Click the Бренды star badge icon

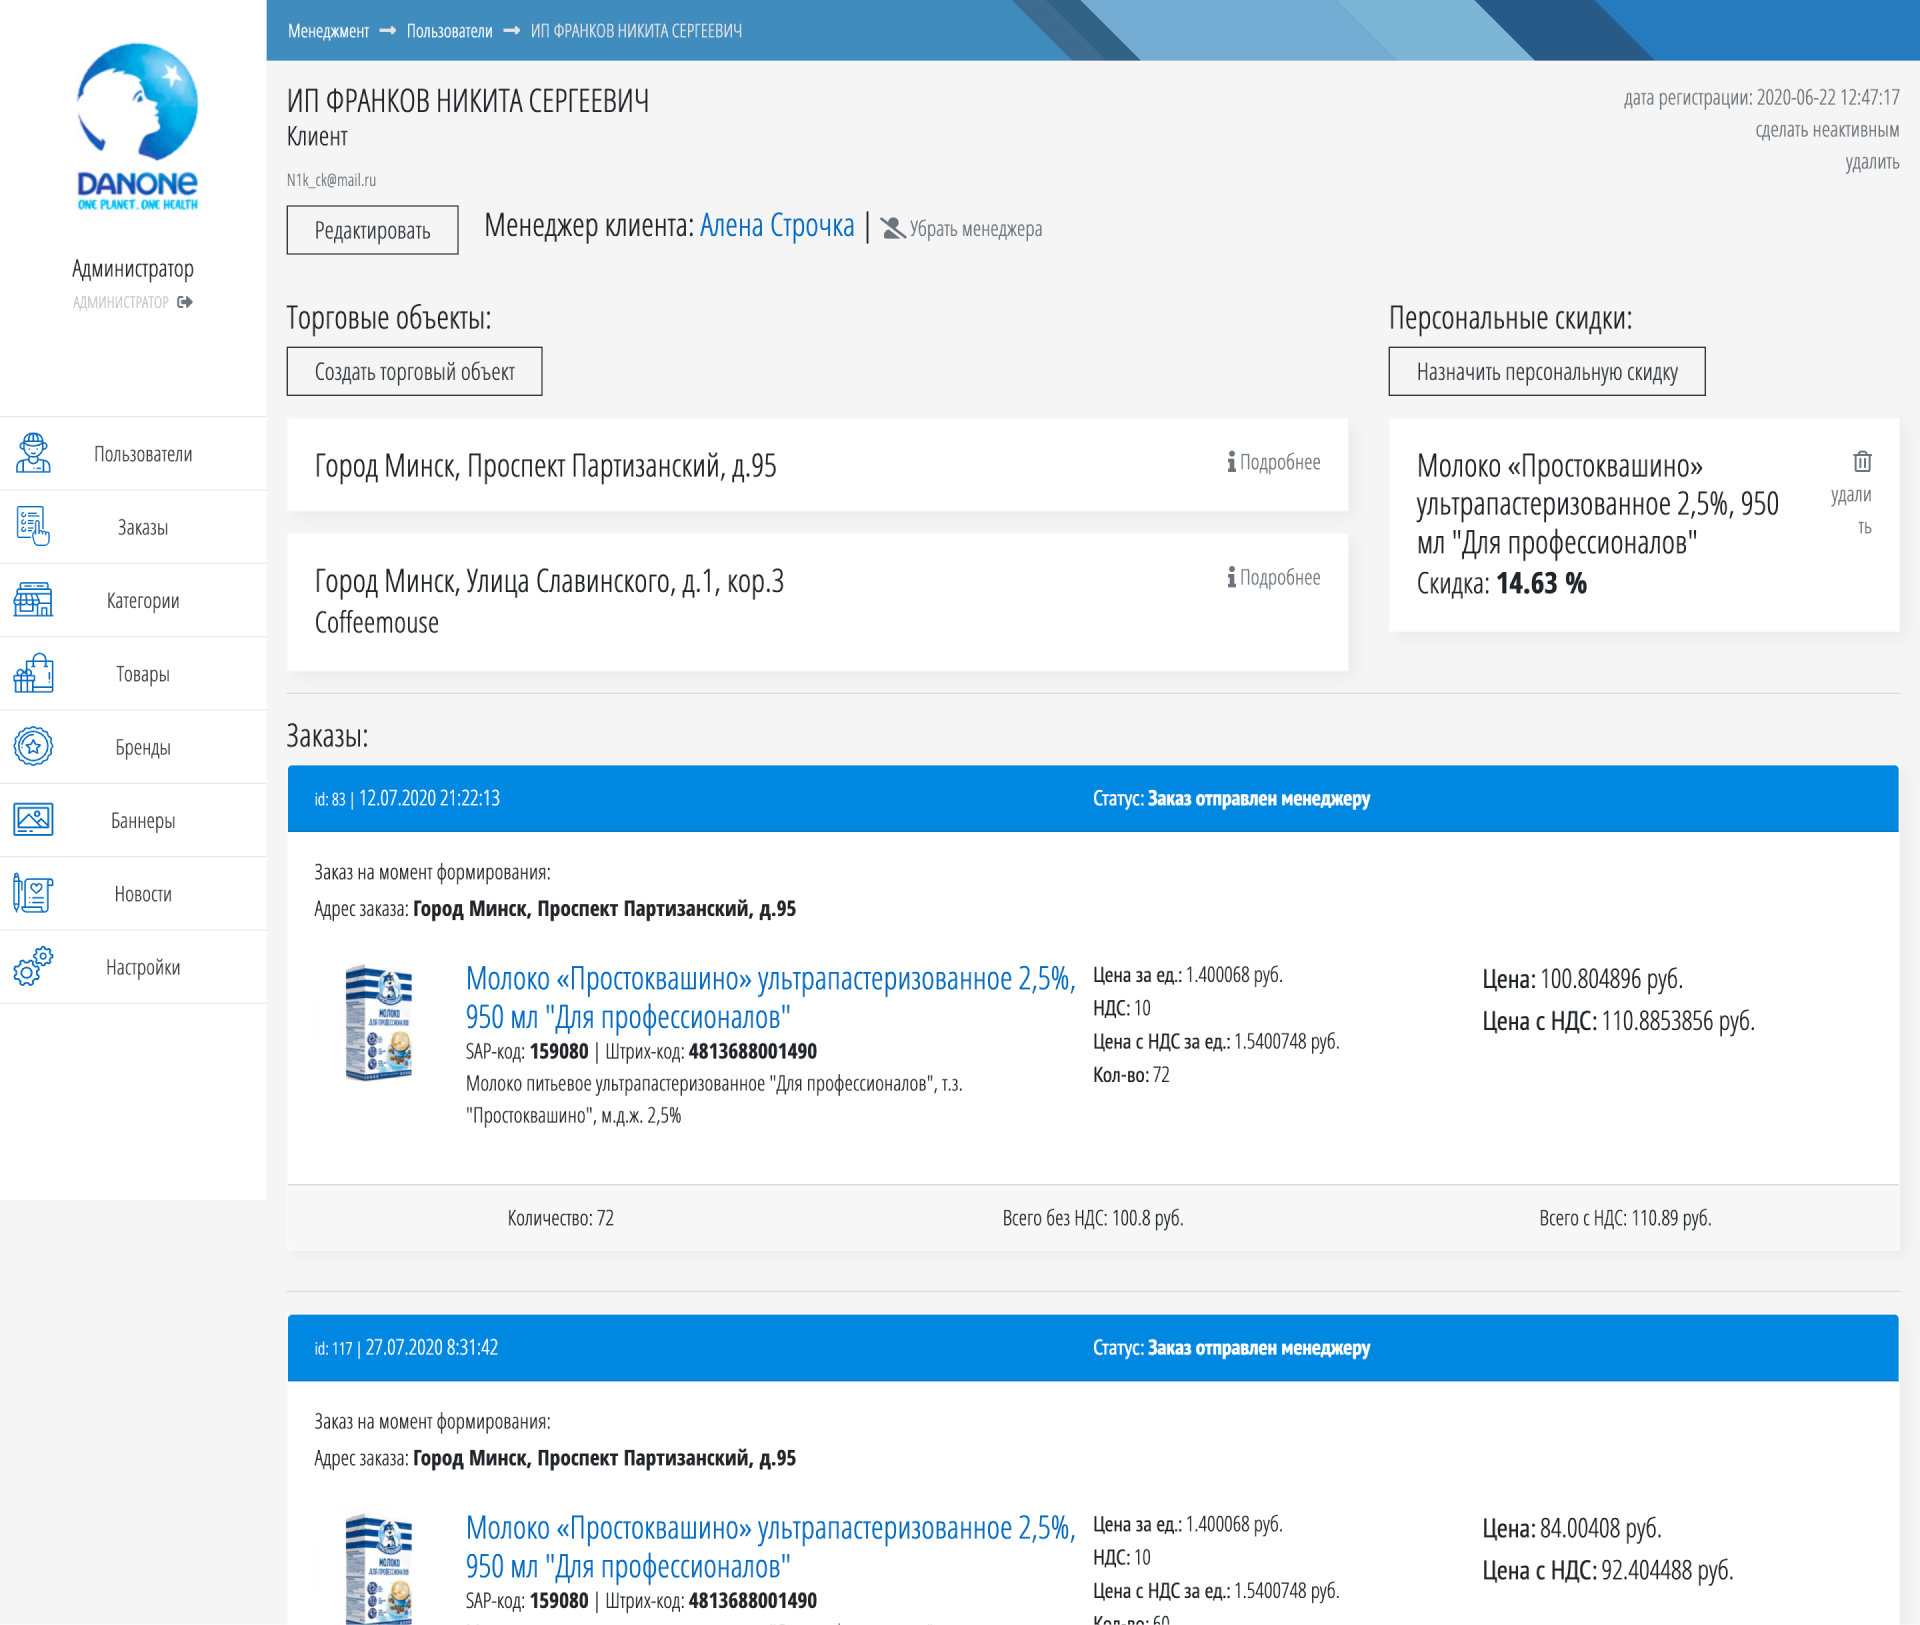coord(33,746)
